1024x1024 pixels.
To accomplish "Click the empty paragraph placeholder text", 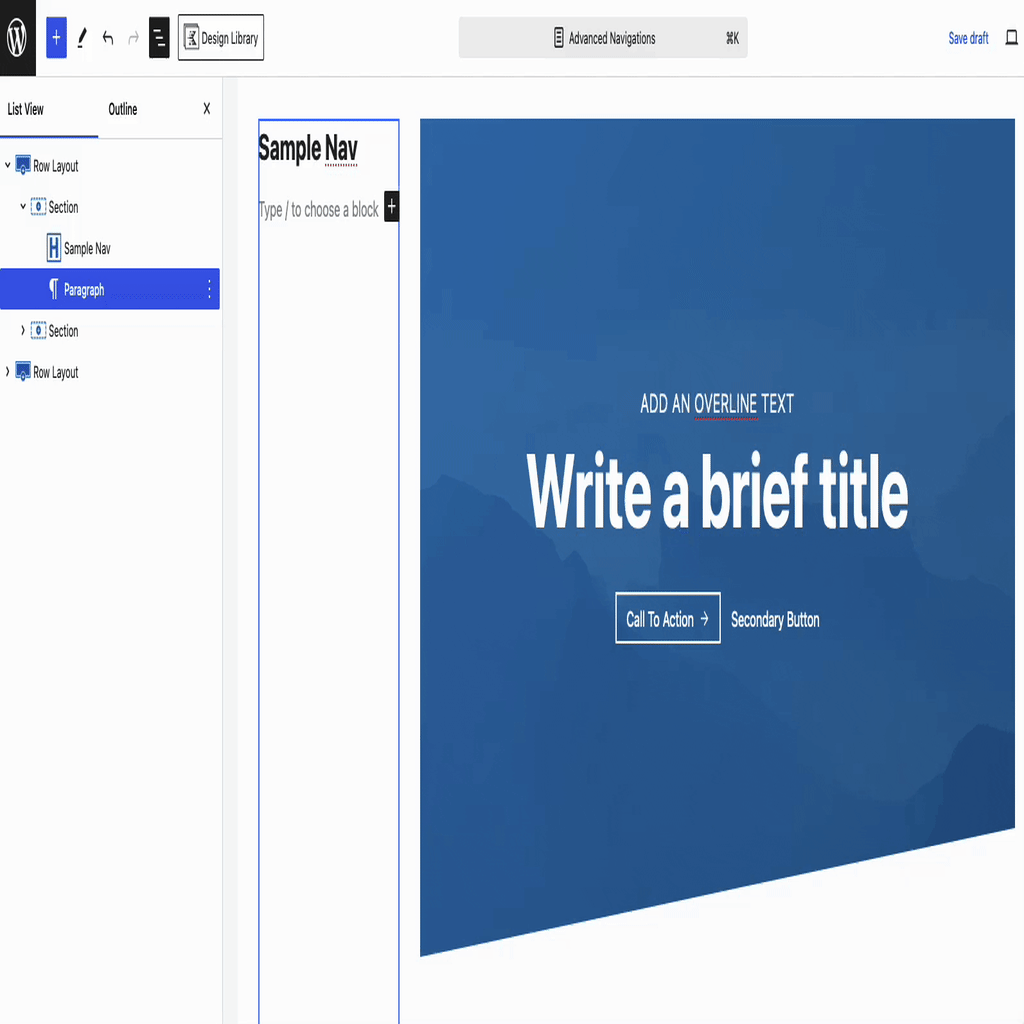I will click(319, 210).
